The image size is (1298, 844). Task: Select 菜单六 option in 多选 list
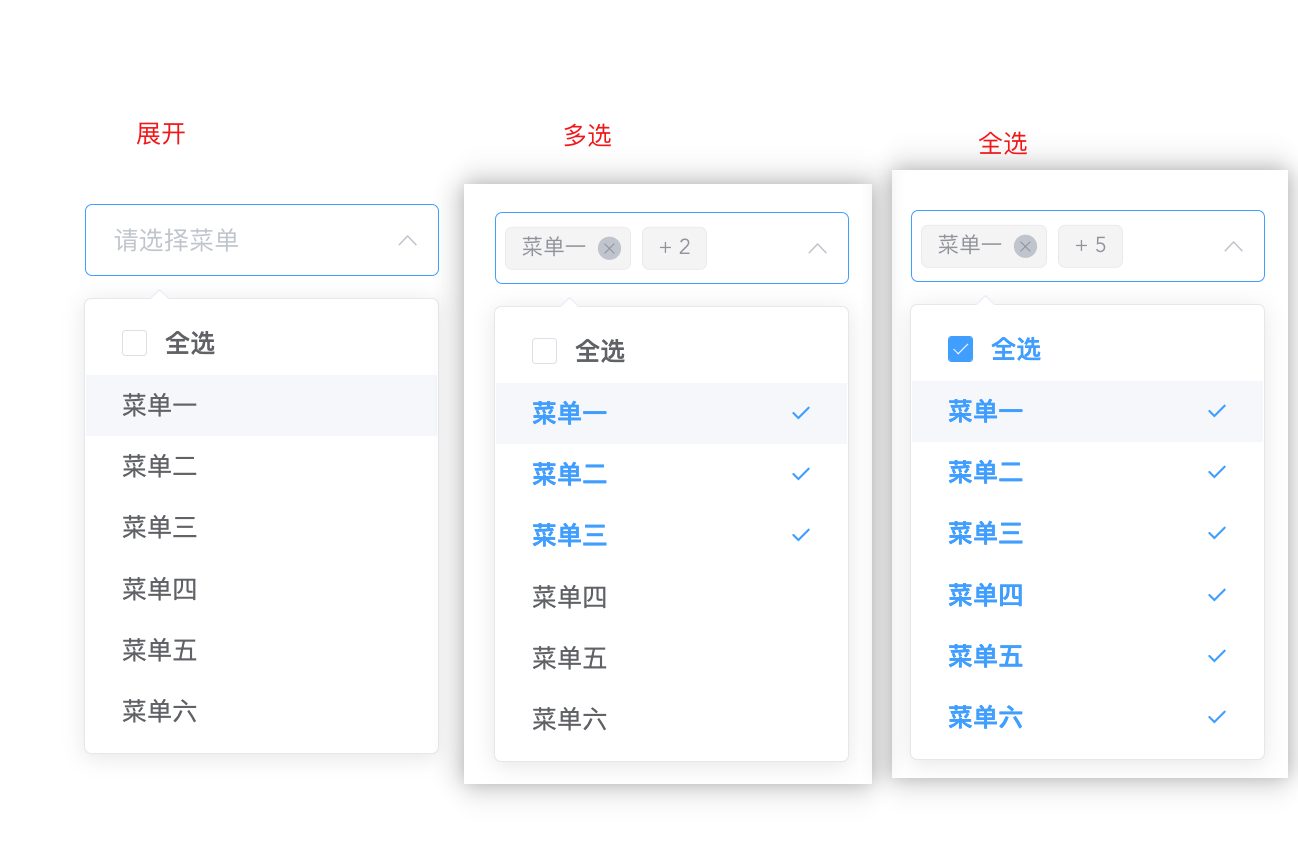click(672, 719)
